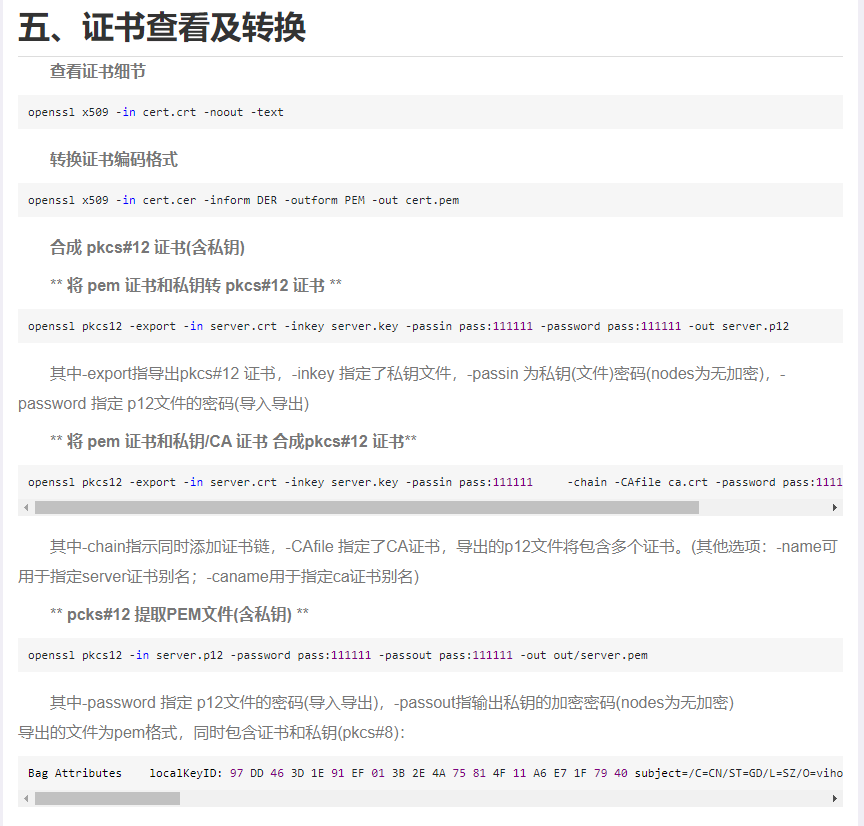Click the line 导出的文件为pem格式
Viewport: 864px width, 826px height.
(212, 732)
